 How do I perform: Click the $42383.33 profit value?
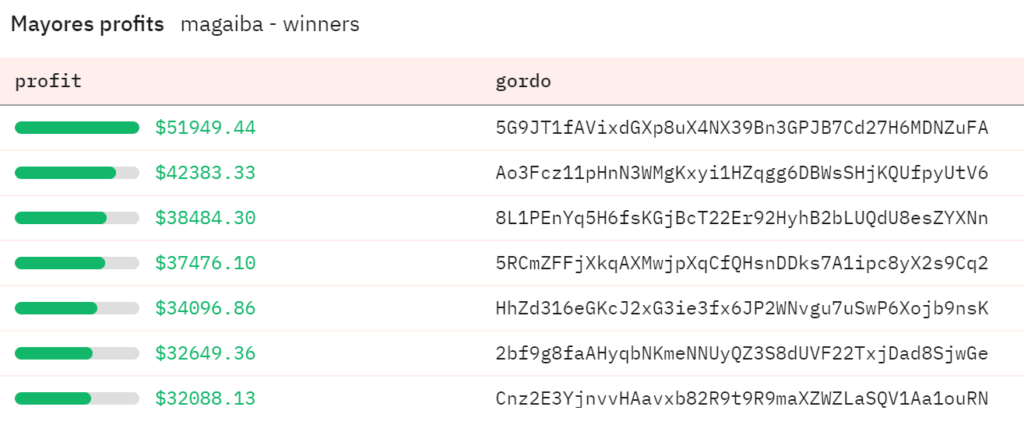pyautogui.click(x=205, y=173)
